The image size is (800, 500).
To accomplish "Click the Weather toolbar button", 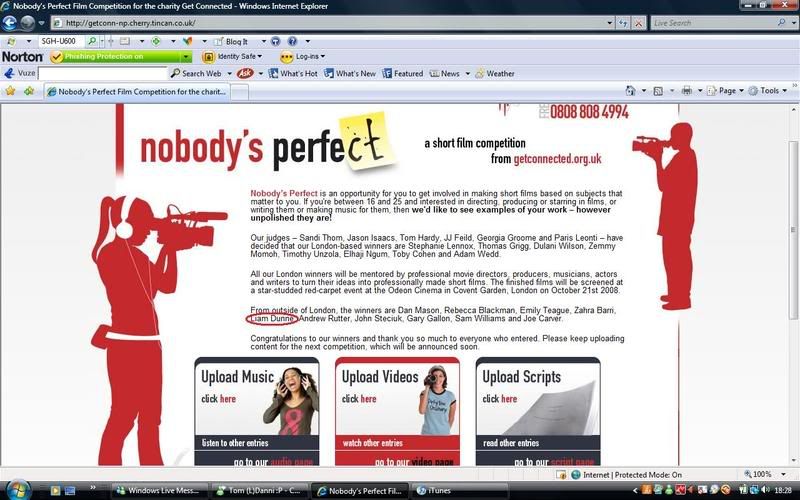I will [494, 73].
